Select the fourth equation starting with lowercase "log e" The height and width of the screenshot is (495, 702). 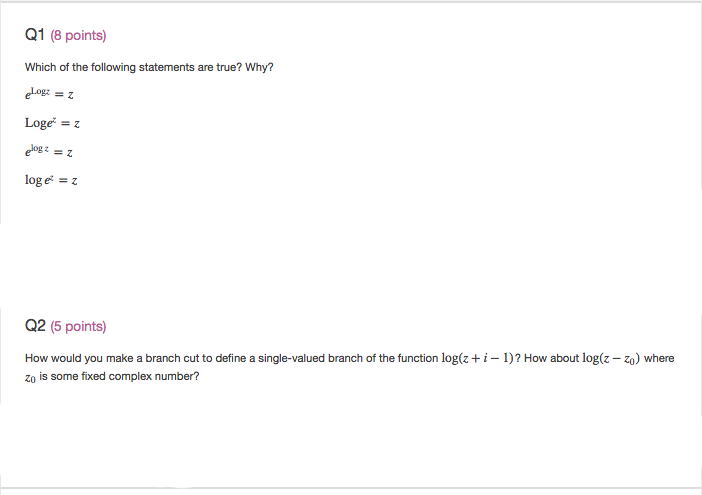[x=52, y=181]
